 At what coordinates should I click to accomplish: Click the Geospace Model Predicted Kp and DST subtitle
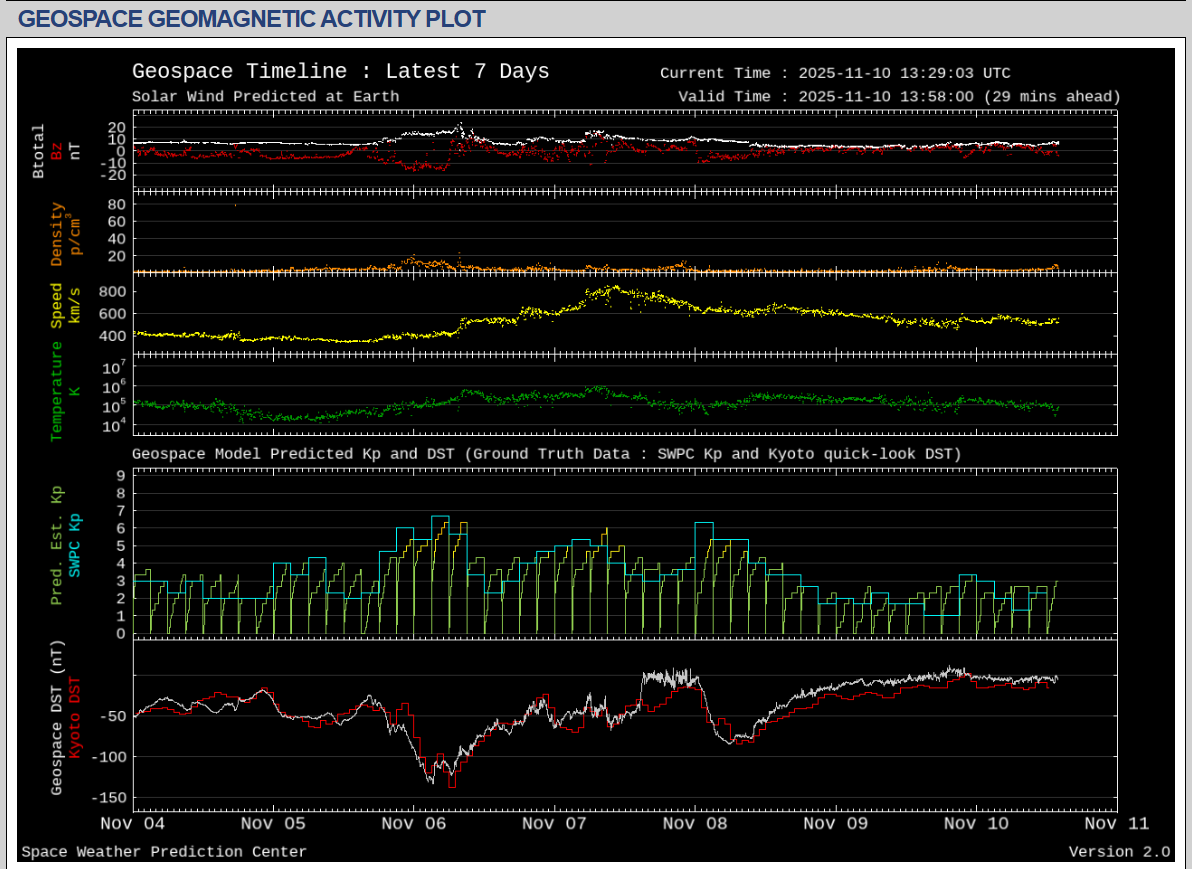pos(546,454)
